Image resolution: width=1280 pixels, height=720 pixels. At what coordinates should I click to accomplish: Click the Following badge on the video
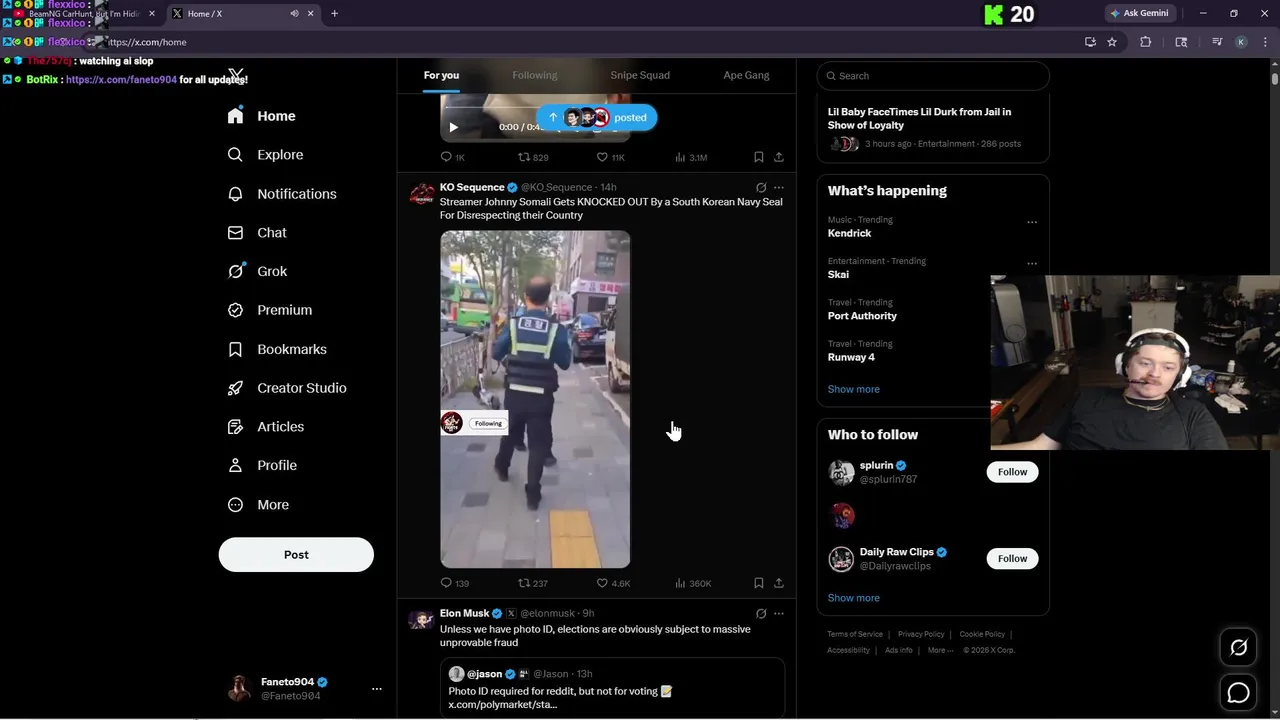[488, 423]
